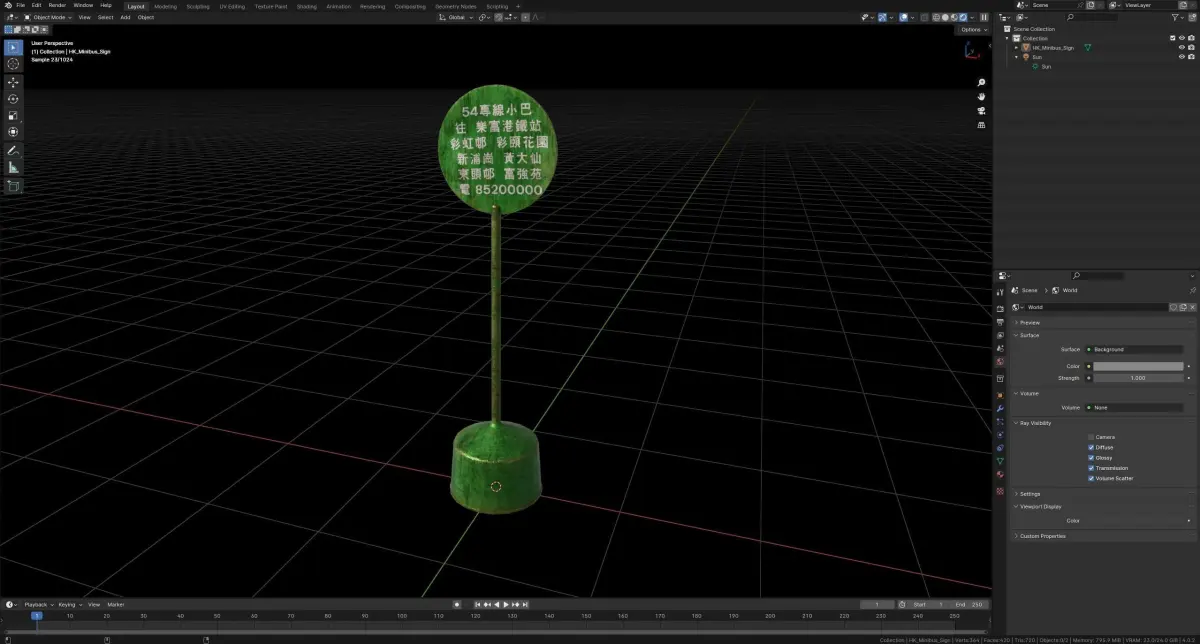The image size is (1200, 644).
Task: Select the Scale tool
Action: 13,116
